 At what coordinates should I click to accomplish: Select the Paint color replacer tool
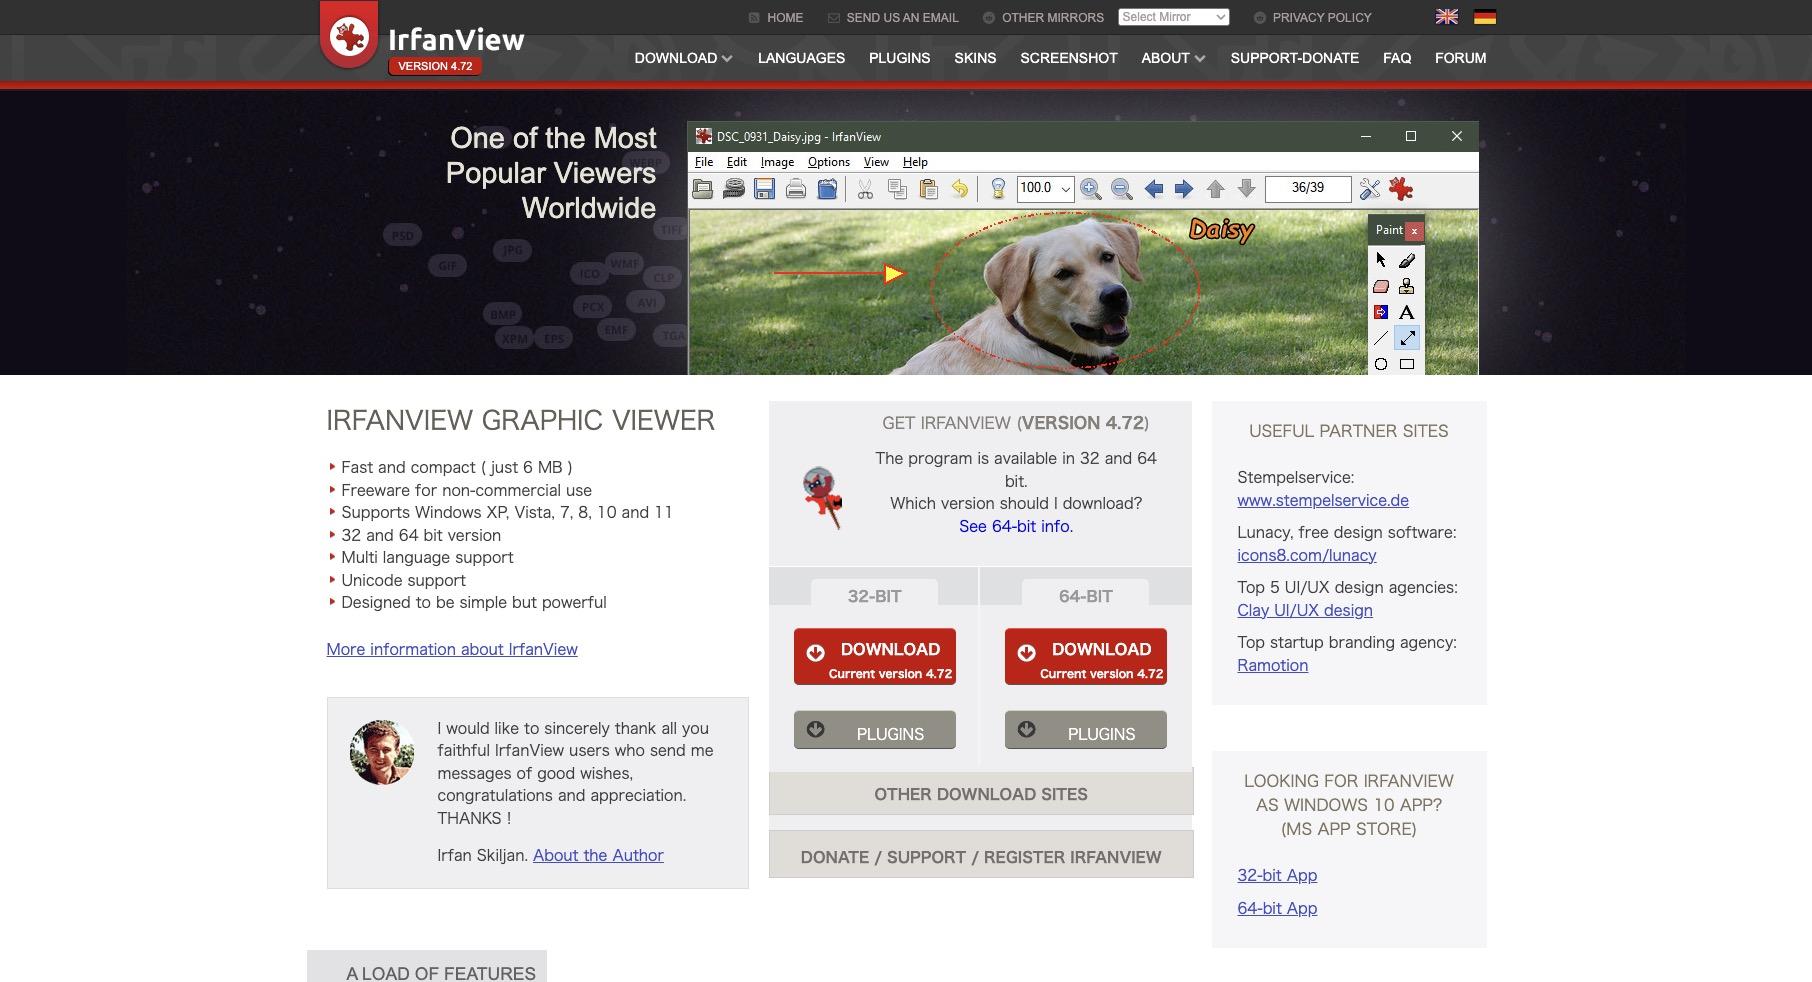coord(1381,312)
